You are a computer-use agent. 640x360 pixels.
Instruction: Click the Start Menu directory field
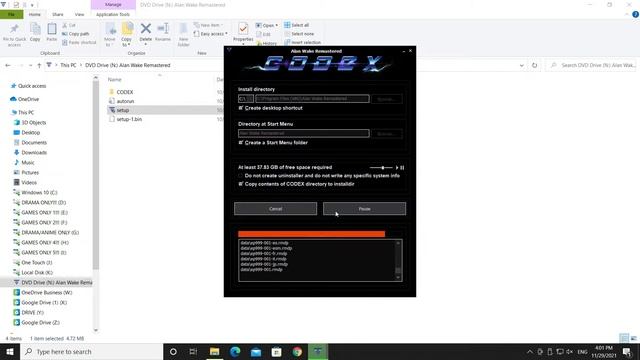pyautogui.click(x=304, y=133)
